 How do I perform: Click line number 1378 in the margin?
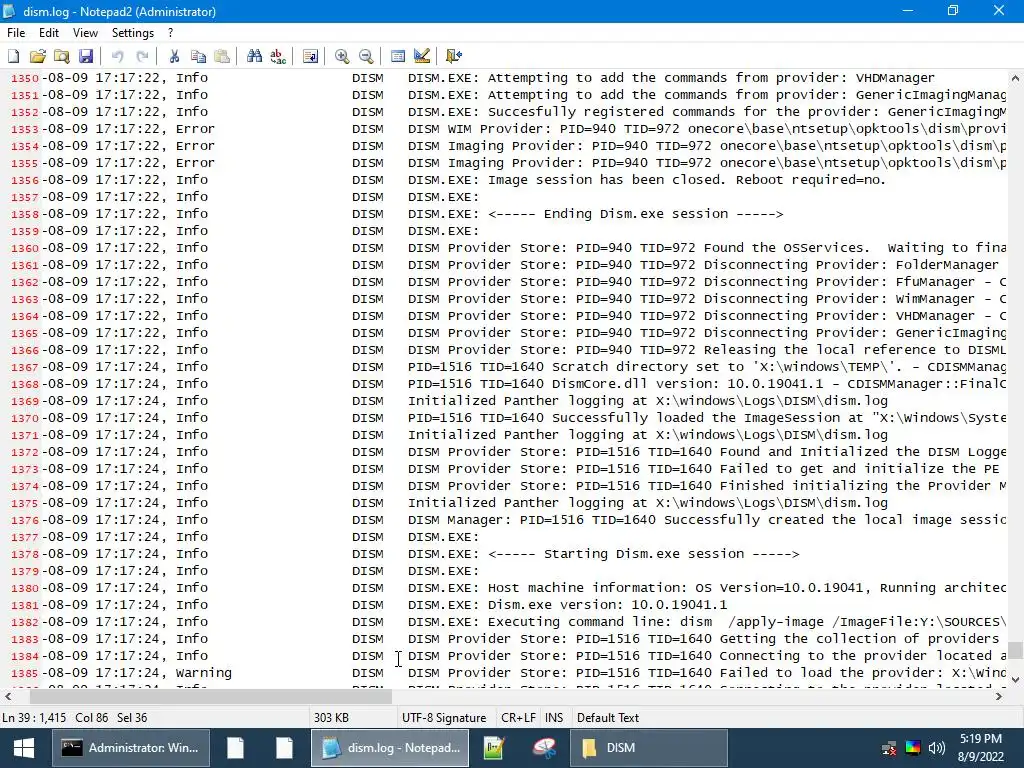[25, 554]
